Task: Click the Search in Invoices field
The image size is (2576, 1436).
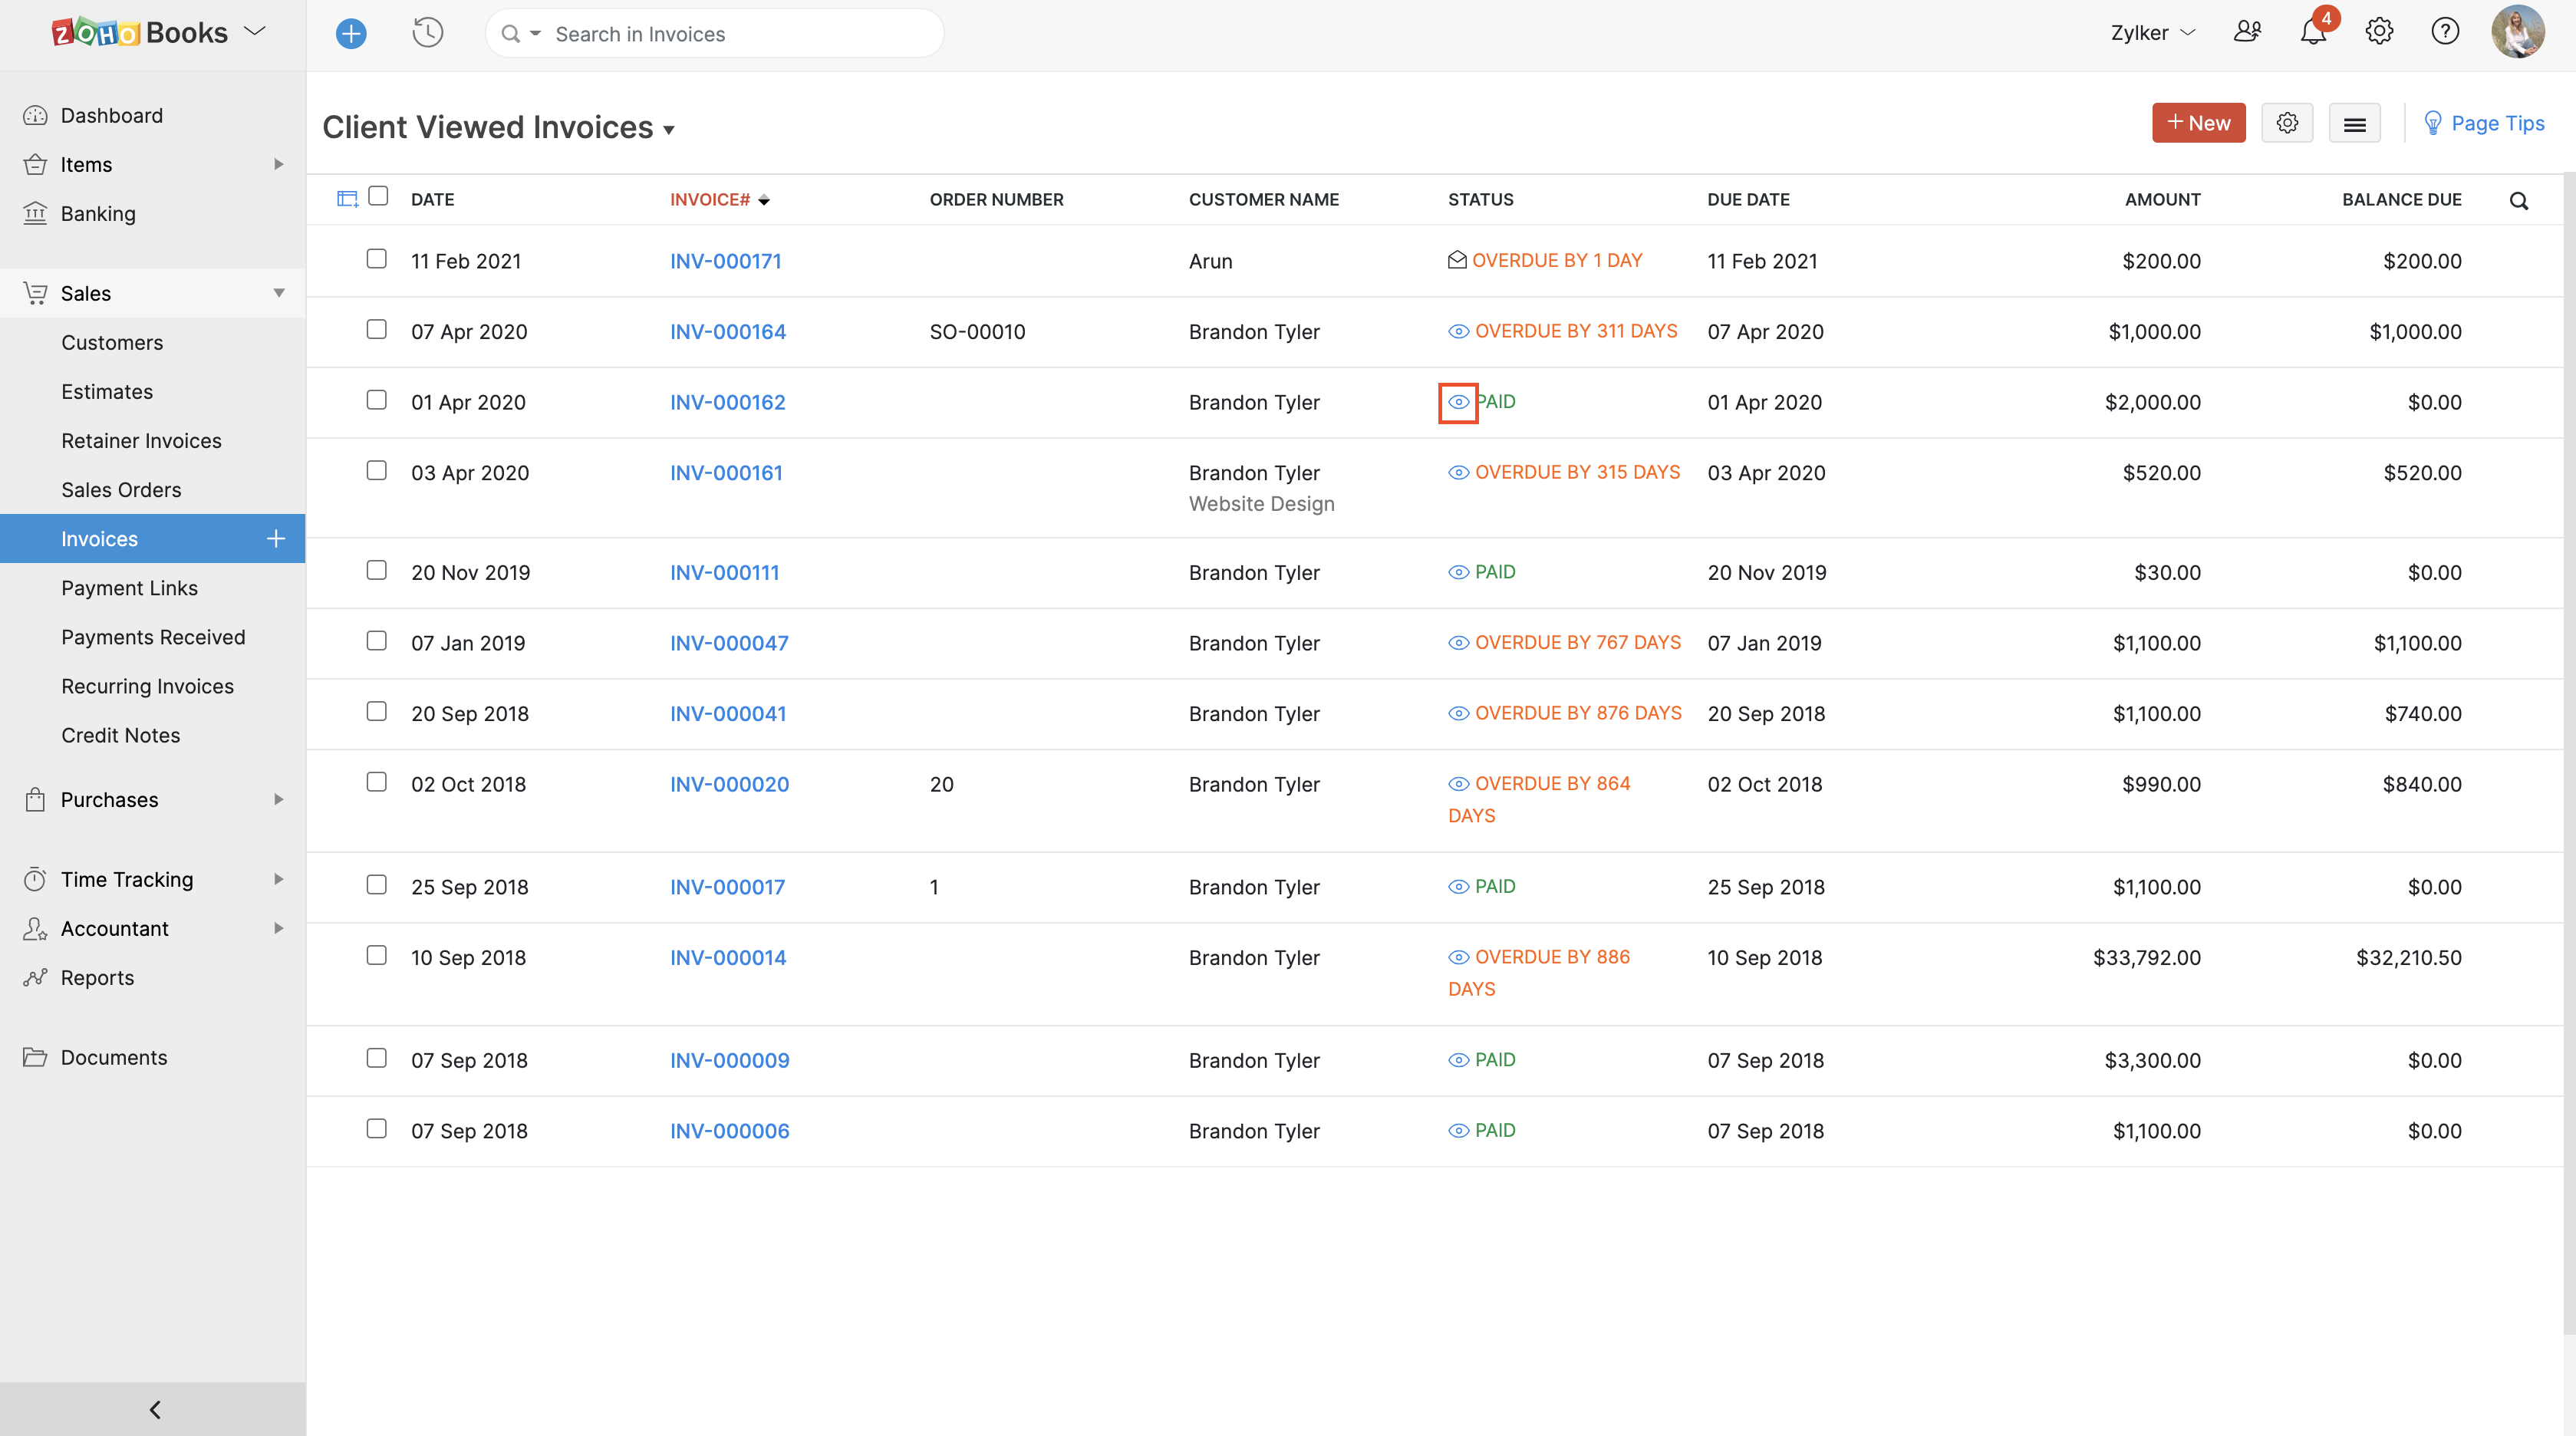Action: (x=714, y=34)
